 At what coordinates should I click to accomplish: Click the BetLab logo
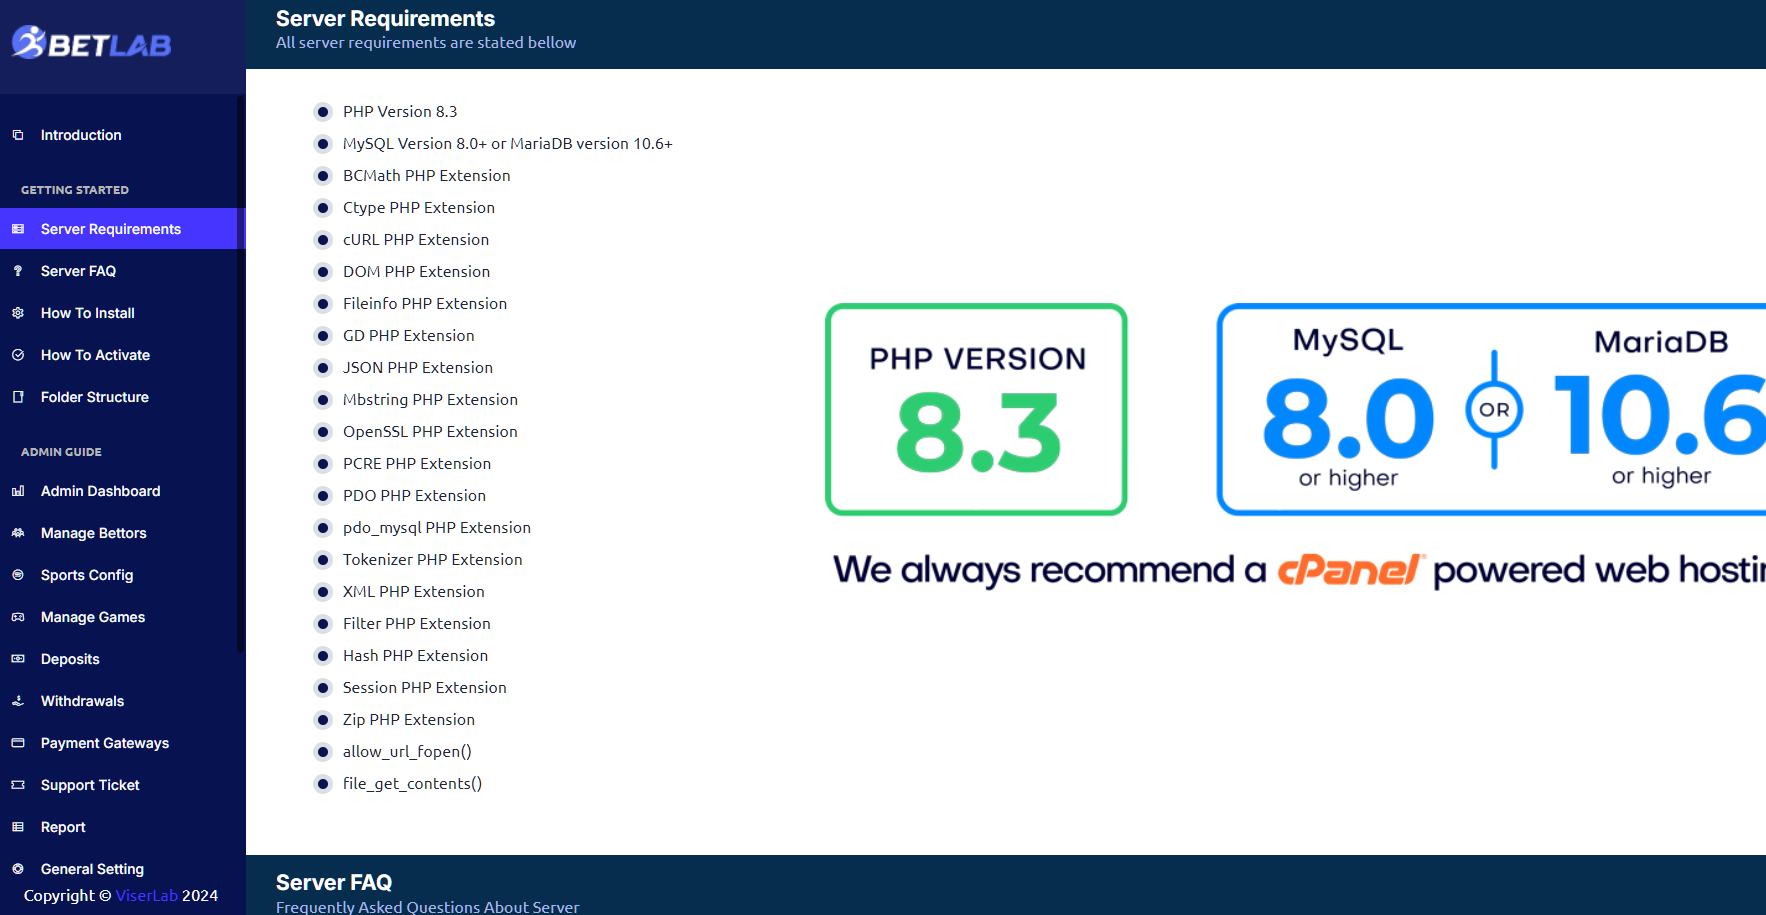pos(92,43)
